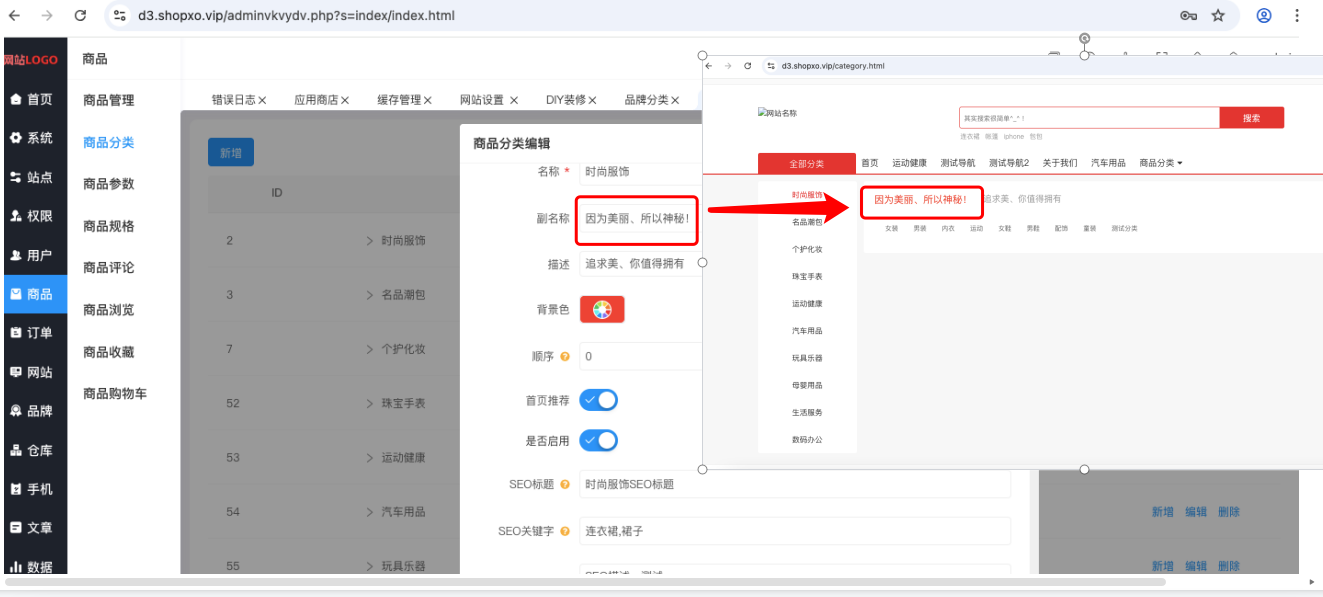Expand the 汽车用品 row in the category table
Screen dimensions: 1323x597
(369, 512)
